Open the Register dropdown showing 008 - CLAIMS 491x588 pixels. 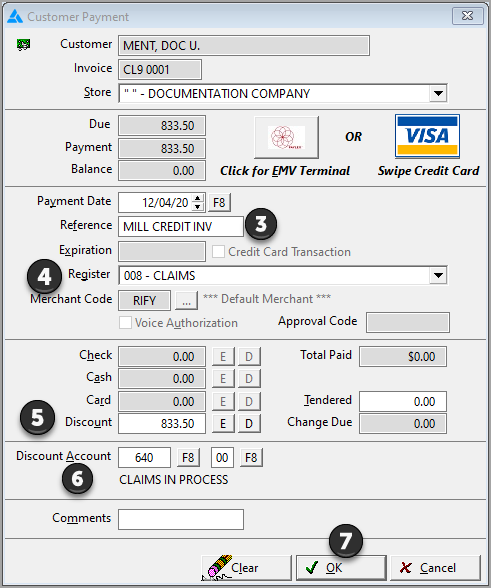(438, 276)
